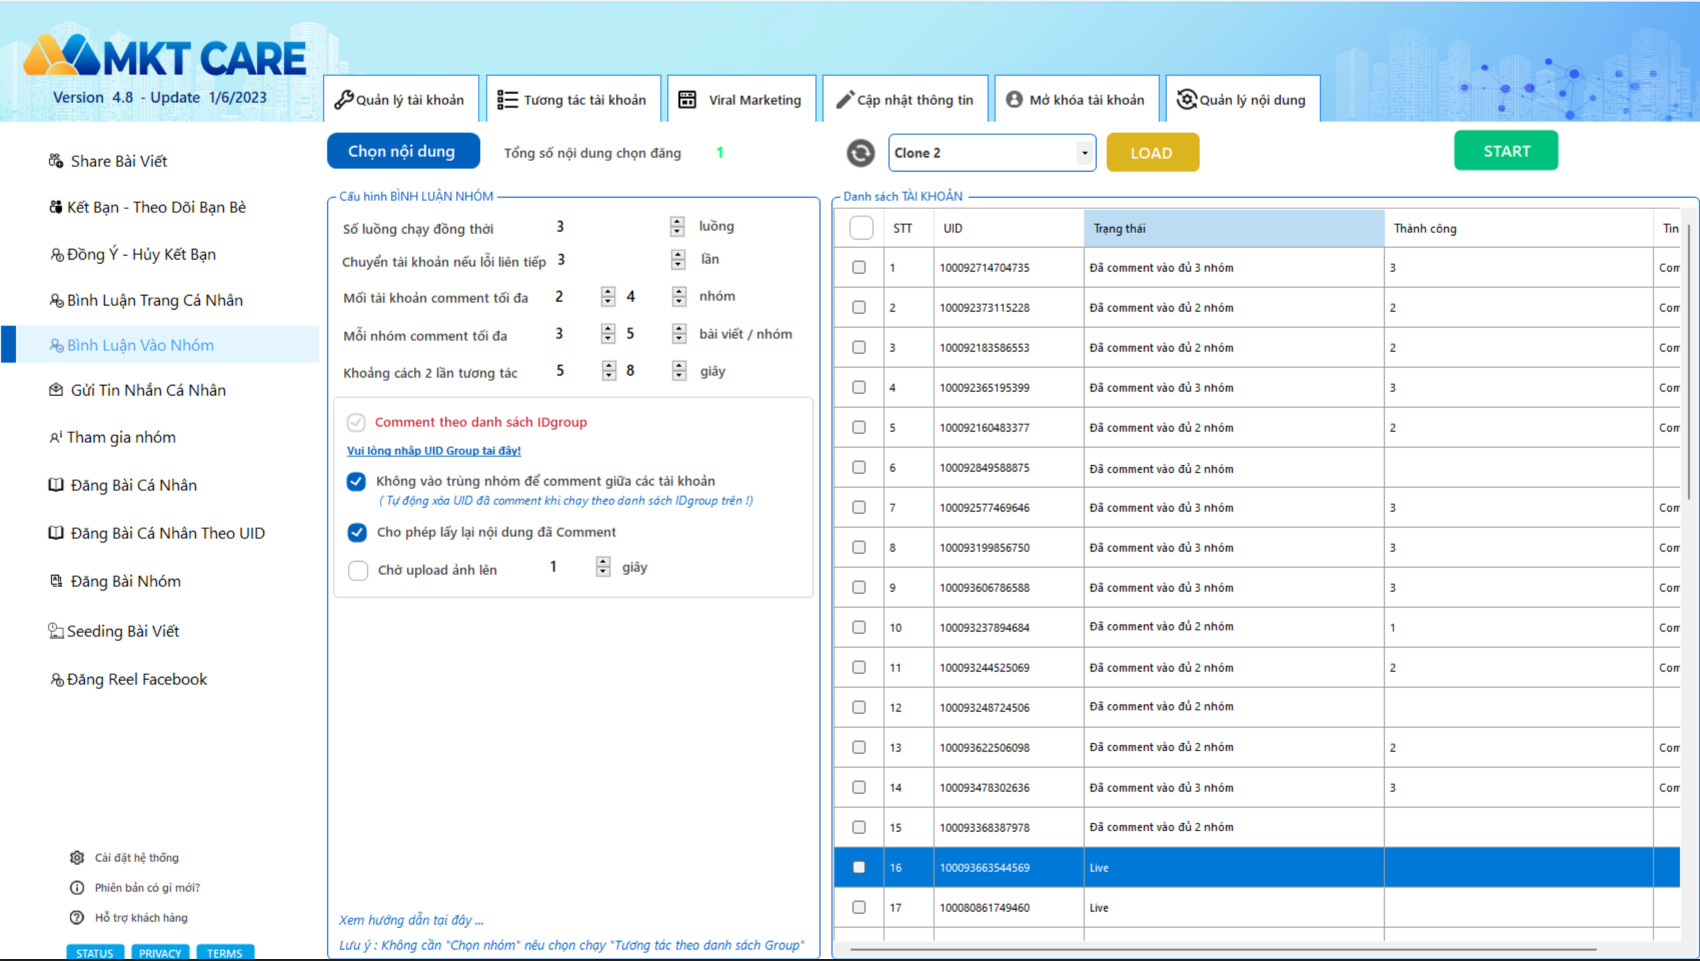Screen dimensions: 1700x961
Task: Click the refresh icon beside Clone 2
Action: coord(860,153)
